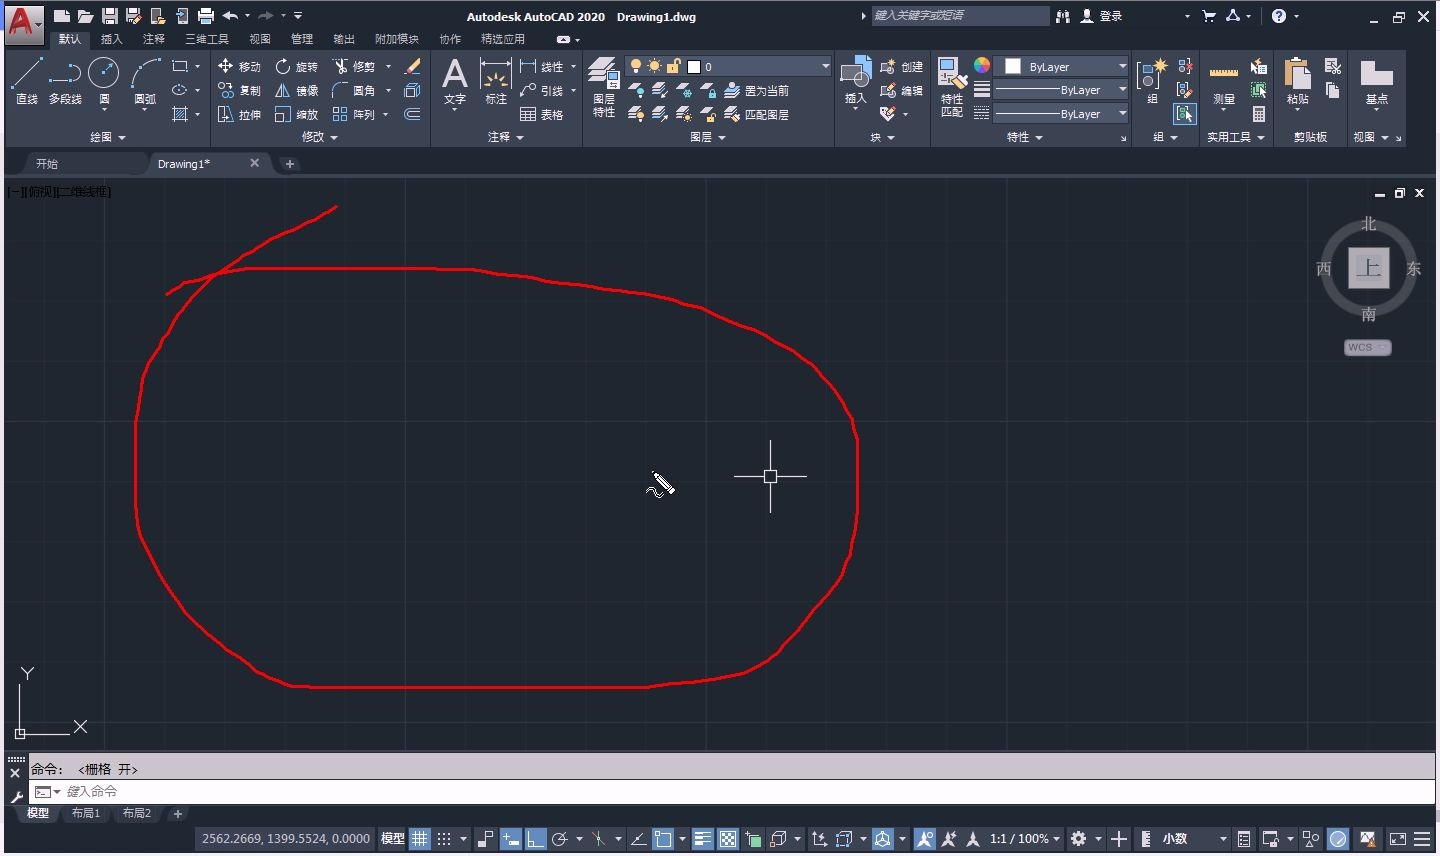This screenshot has width=1440, height=856.
Task: Open Layer Properties (图层特性)
Action: pyautogui.click(x=603, y=87)
